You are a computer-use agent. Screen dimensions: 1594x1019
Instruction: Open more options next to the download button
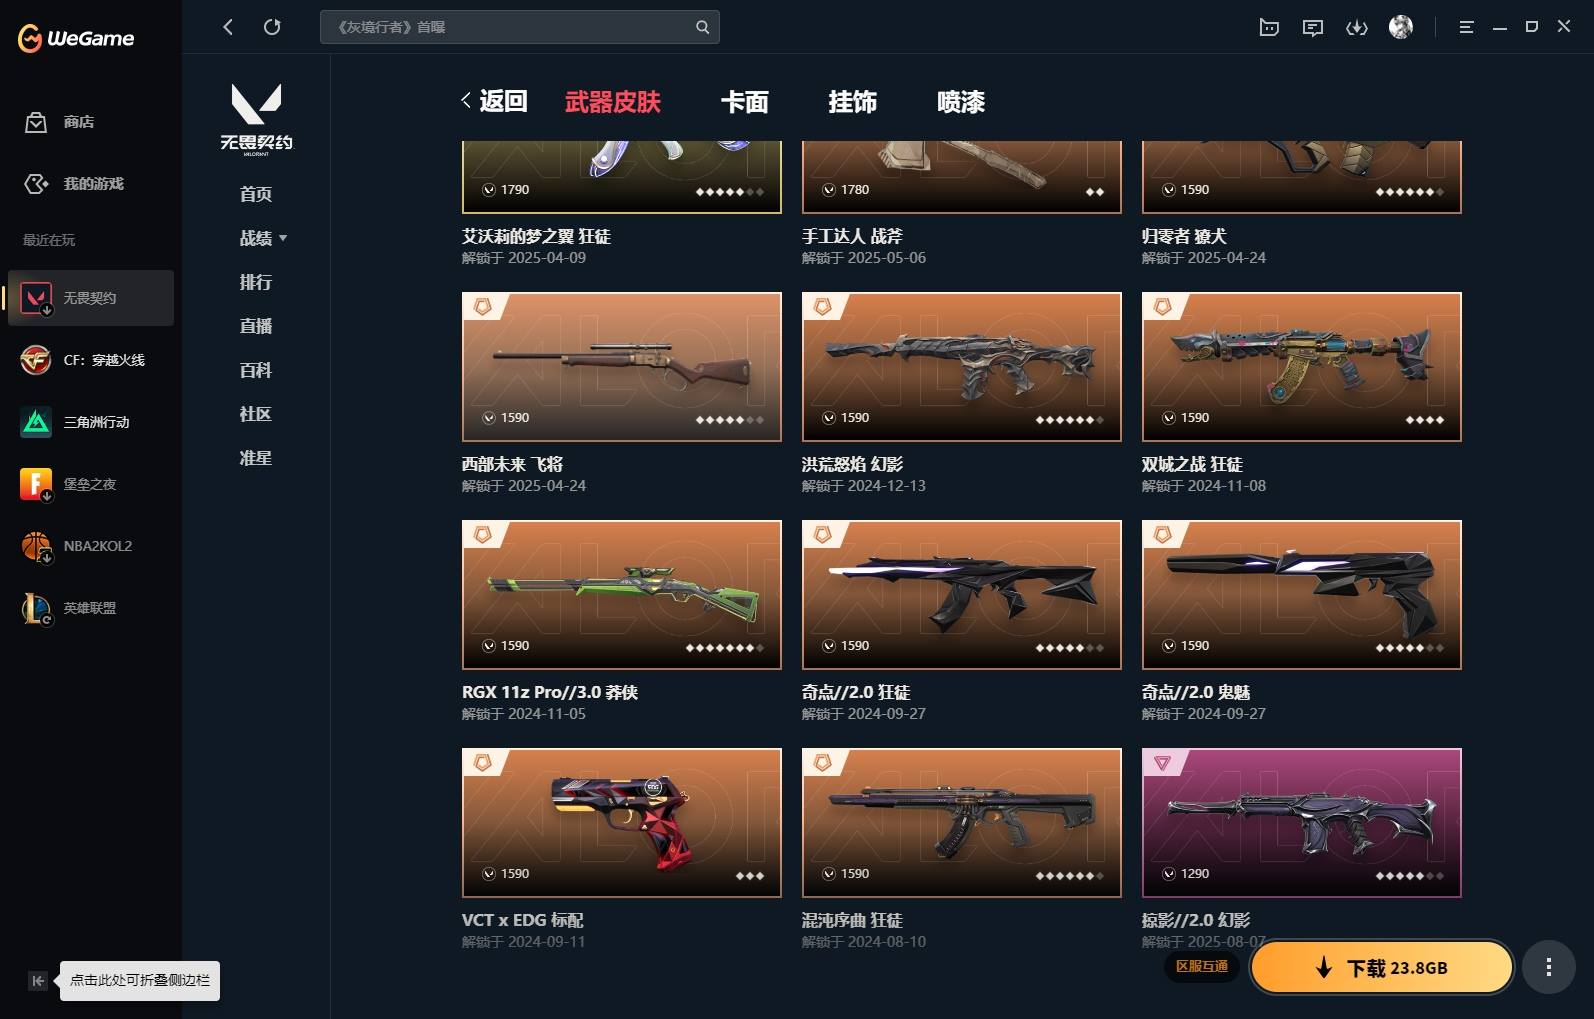point(1548,967)
